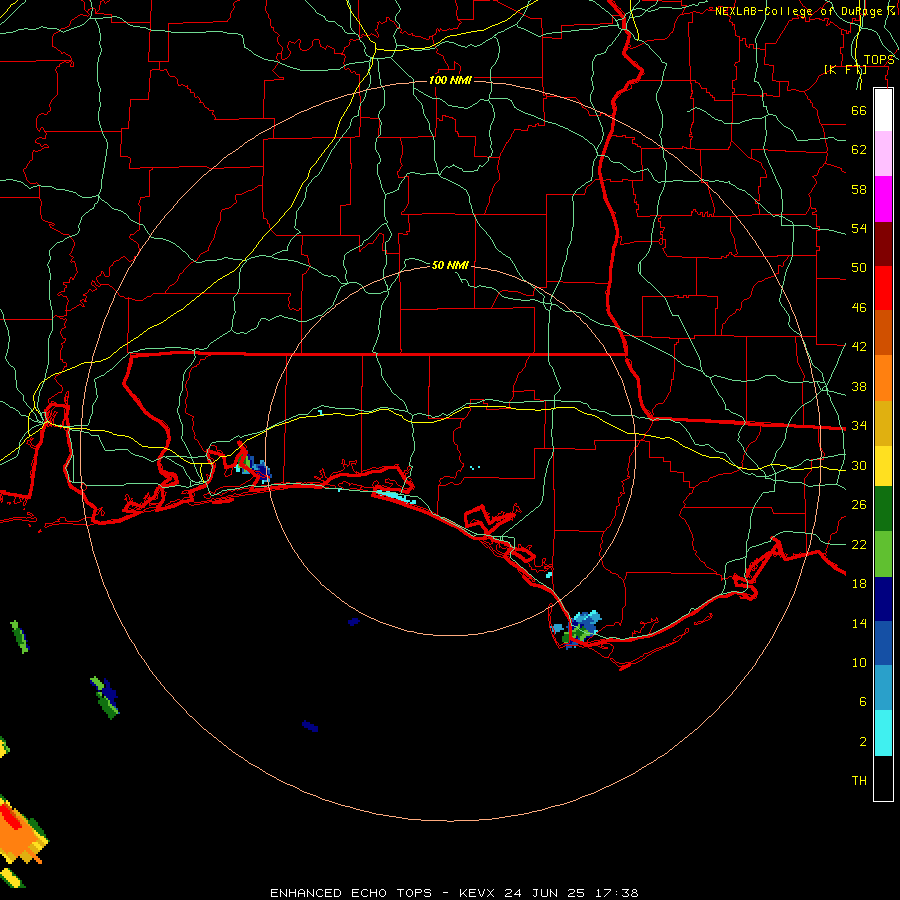Viewport: 900px width, 900px height.
Task: Click the black TH threshold legend block
Action: click(883, 778)
